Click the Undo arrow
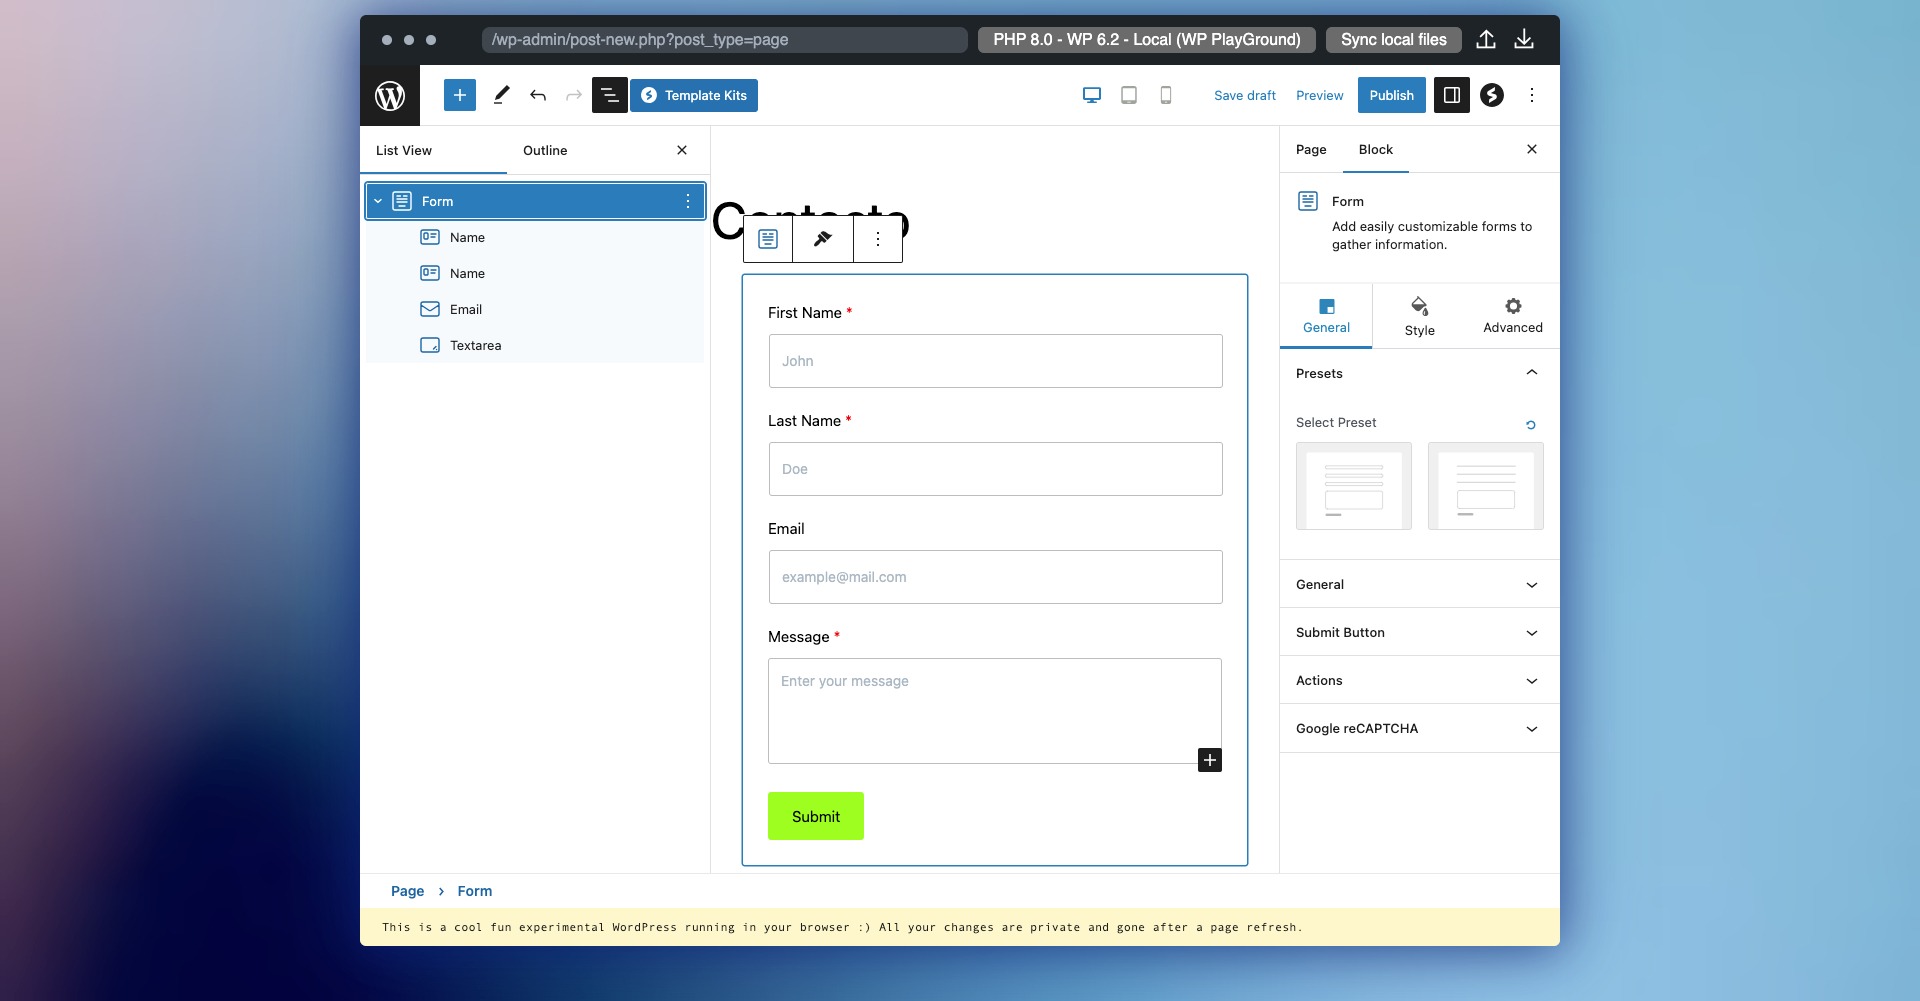Screen dimensions: 1920x1001 [538, 95]
